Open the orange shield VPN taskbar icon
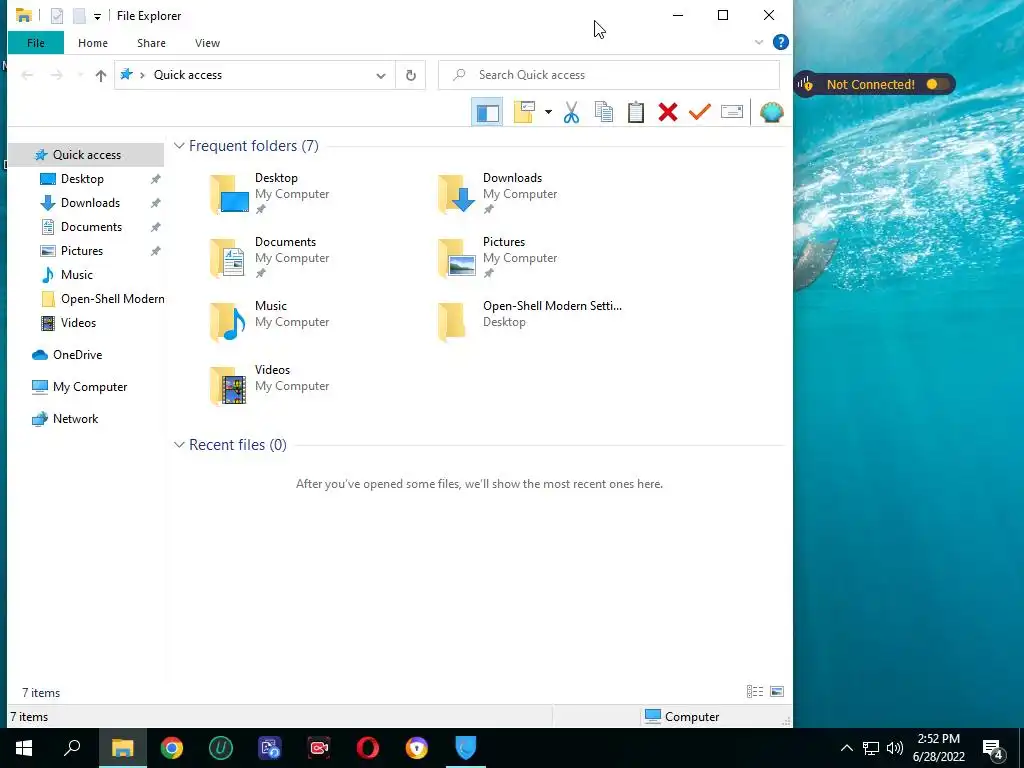This screenshot has width=1024, height=768. tap(417, 748)
